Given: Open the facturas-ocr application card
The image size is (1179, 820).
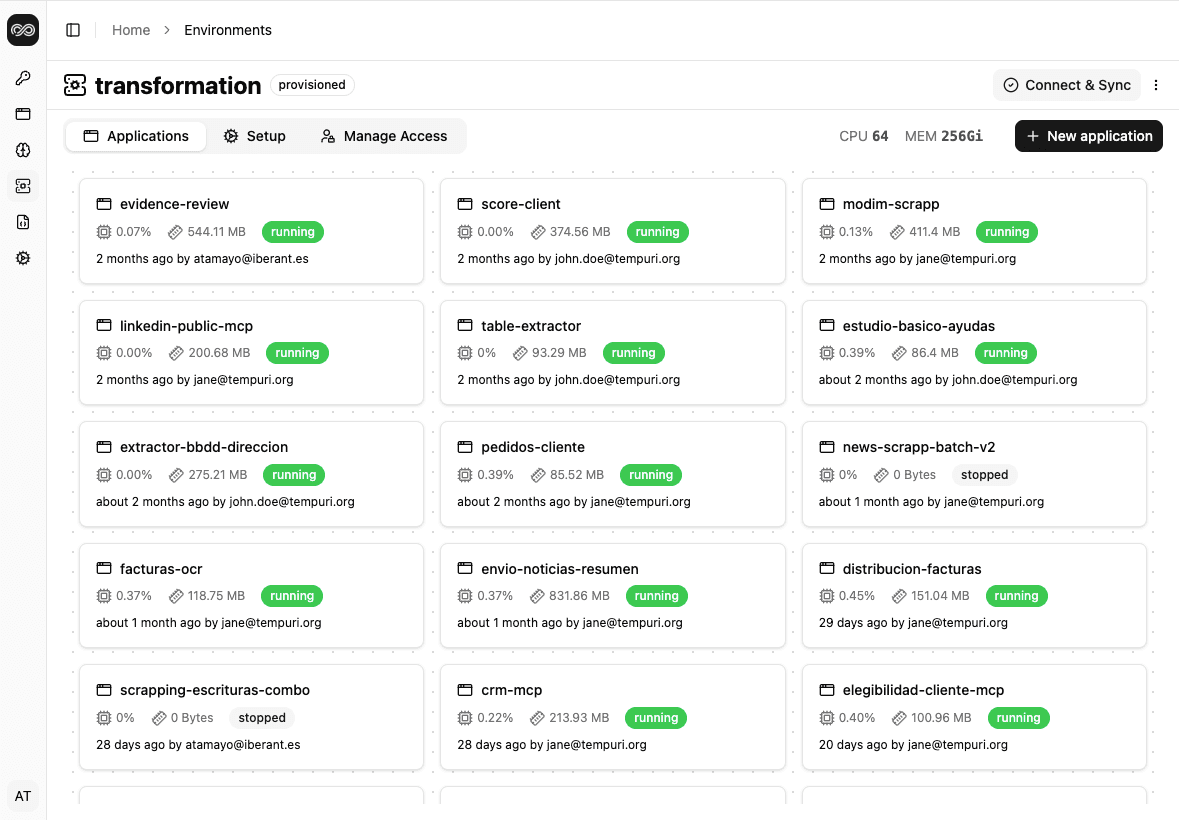Looking at the screenshot, I should point(251,595).
